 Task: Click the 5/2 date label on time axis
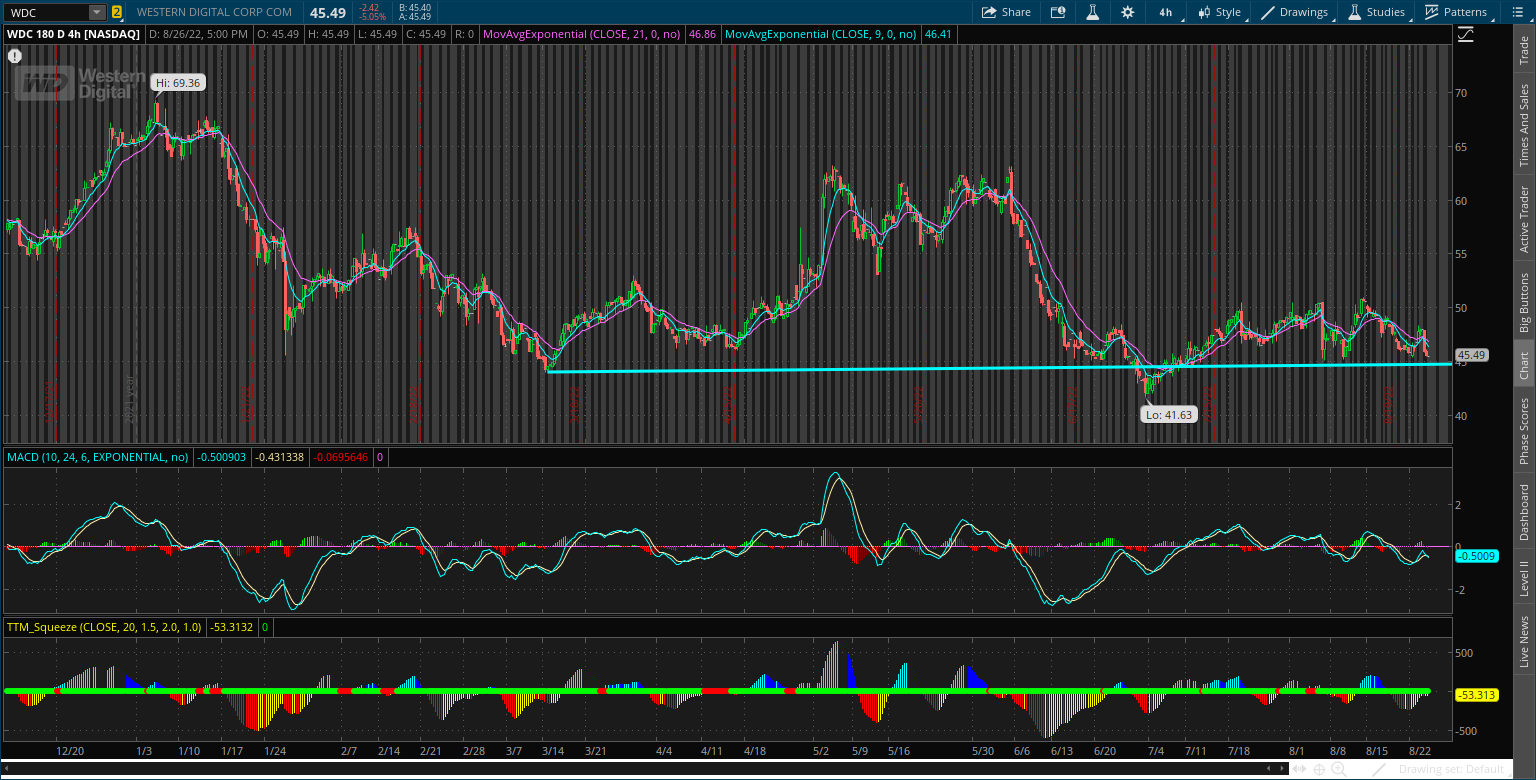click(x=822, y=750)
